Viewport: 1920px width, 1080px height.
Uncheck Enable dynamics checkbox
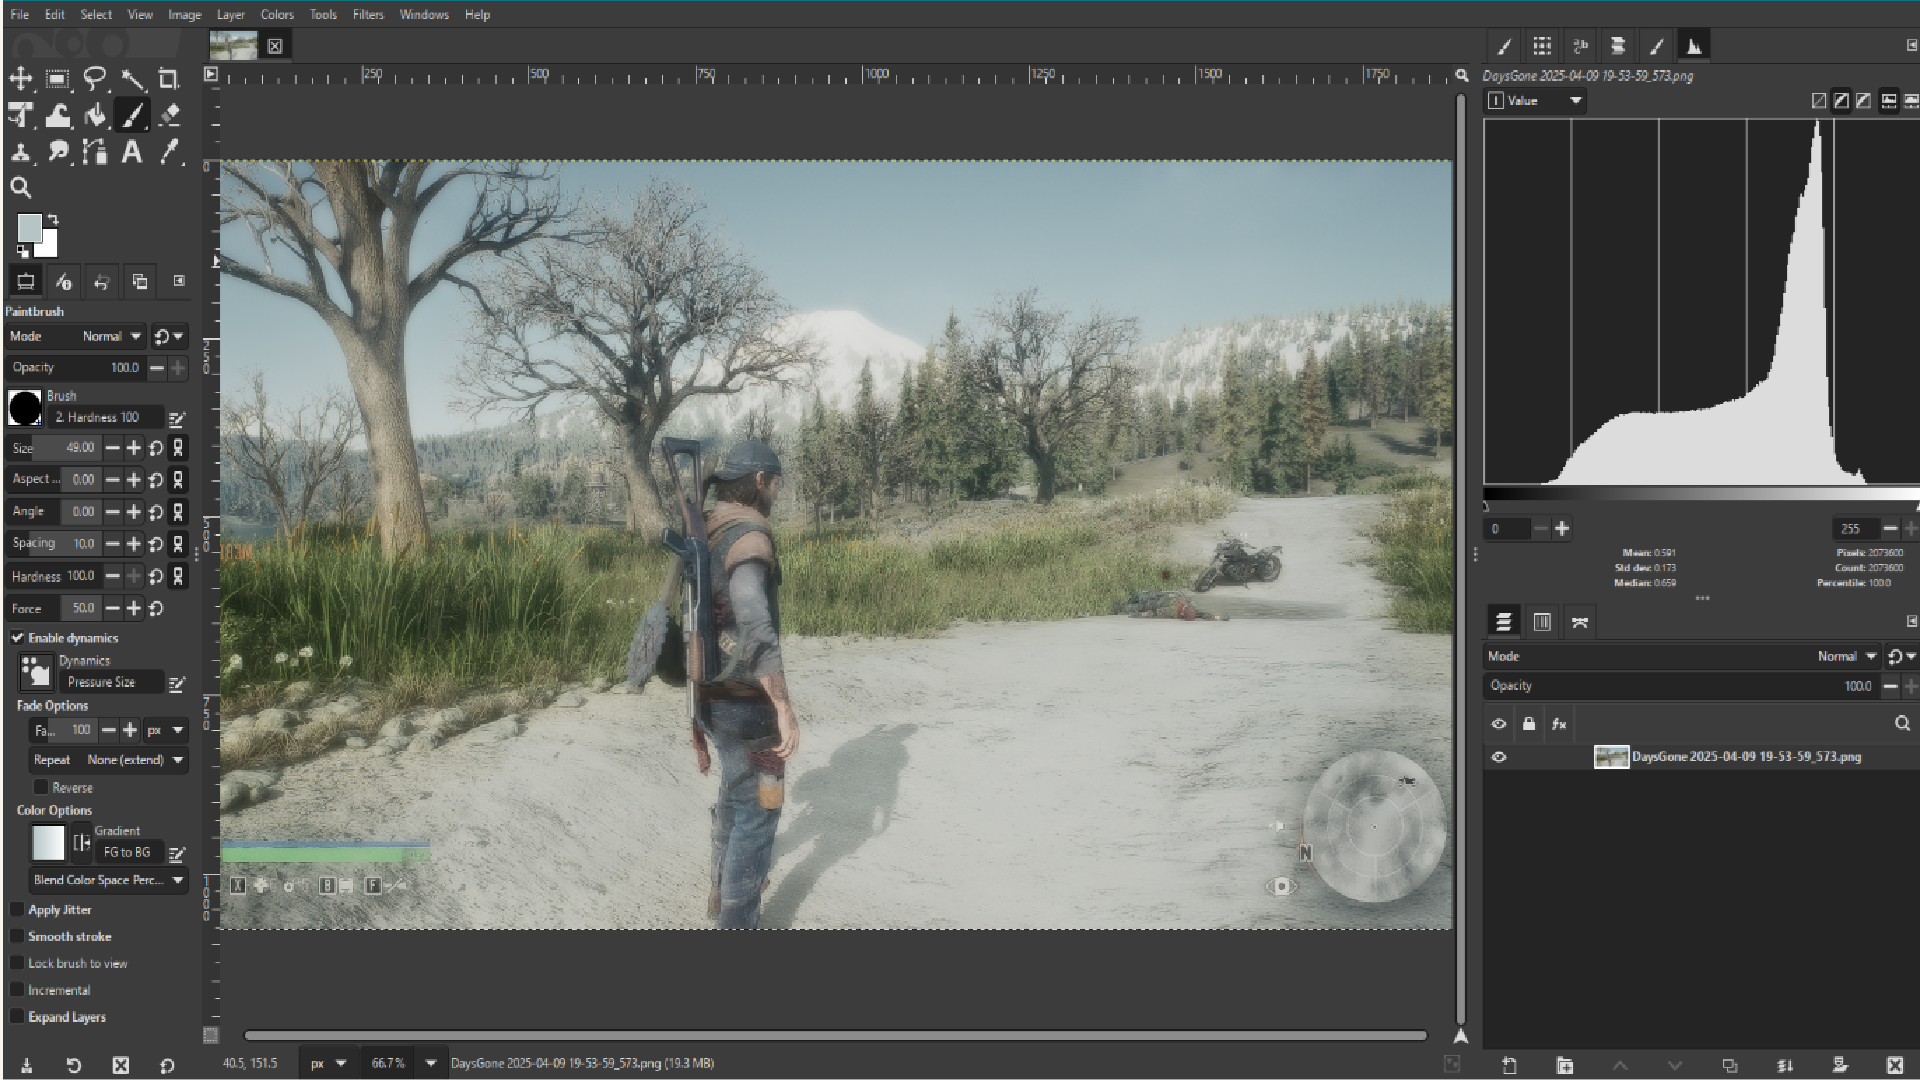(x=18, y=638)
